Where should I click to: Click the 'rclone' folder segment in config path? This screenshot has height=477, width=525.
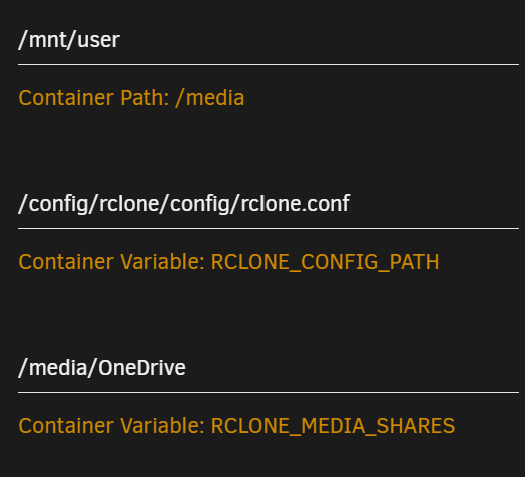pyautogui.click(x=129, y=204)
